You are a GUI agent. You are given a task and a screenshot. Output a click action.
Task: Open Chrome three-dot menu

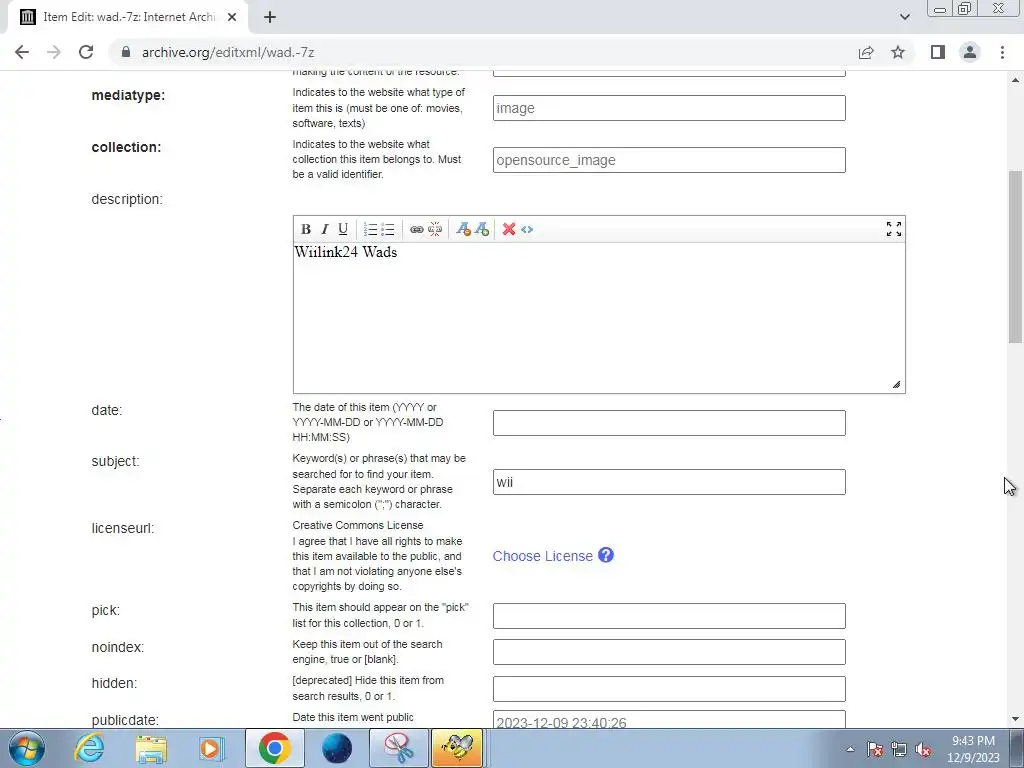(x=1002, y=52)
